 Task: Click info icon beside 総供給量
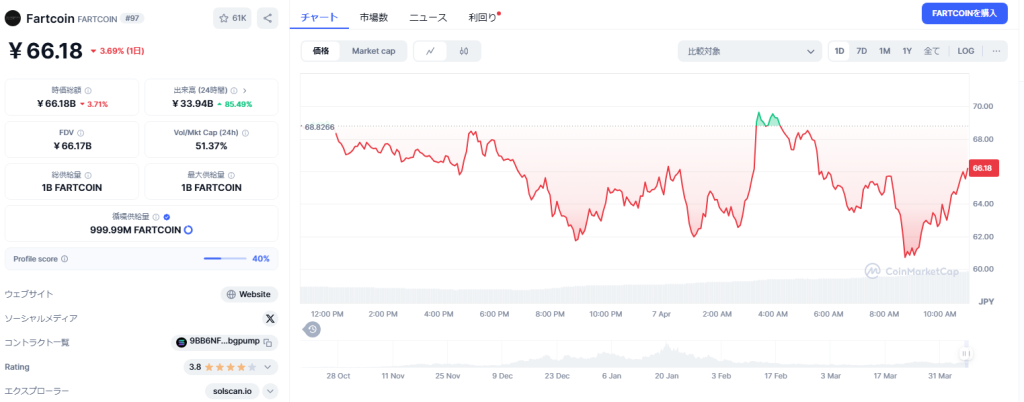(88, 175)
